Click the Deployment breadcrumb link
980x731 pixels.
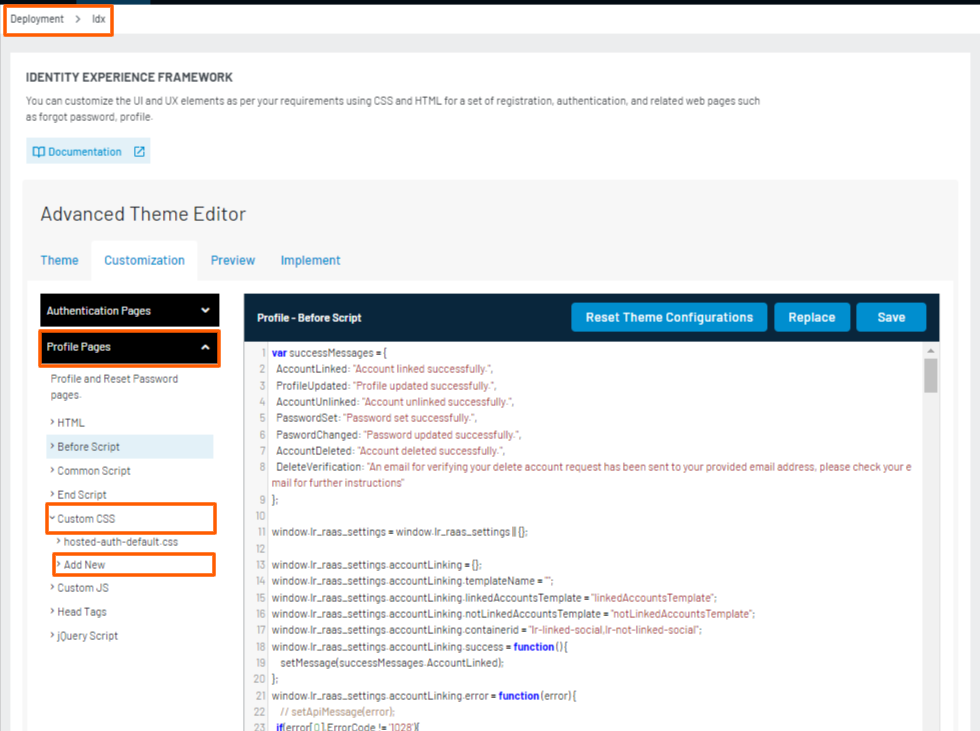pyautogui.click(x=37, y=18)
